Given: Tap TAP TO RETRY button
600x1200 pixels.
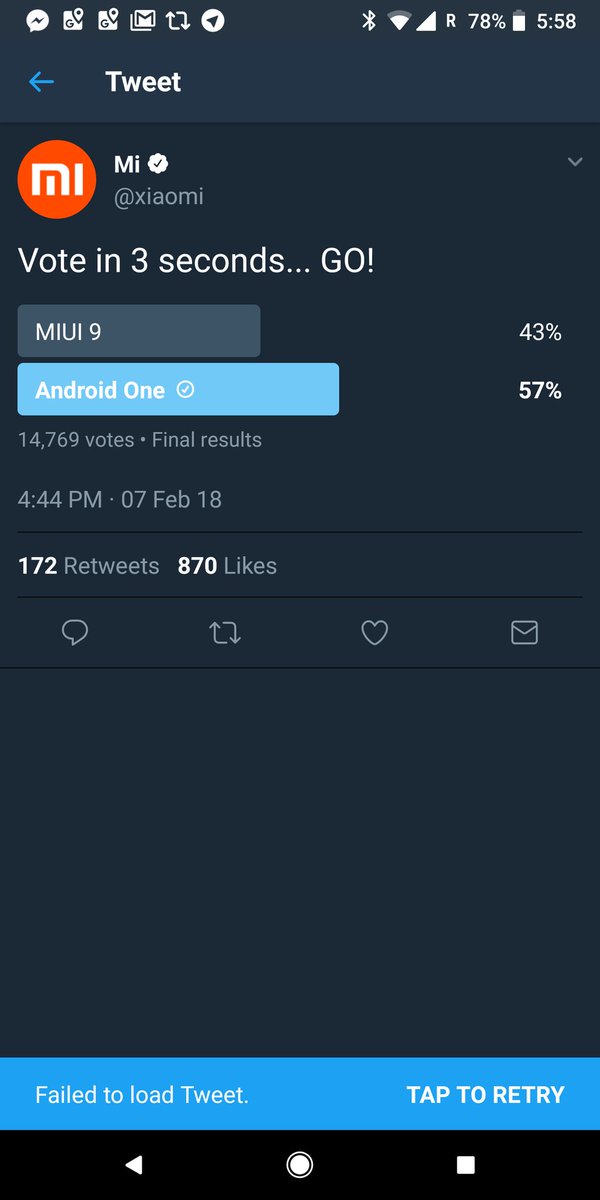Looking at the screenshot, I should coord(485,1094).
